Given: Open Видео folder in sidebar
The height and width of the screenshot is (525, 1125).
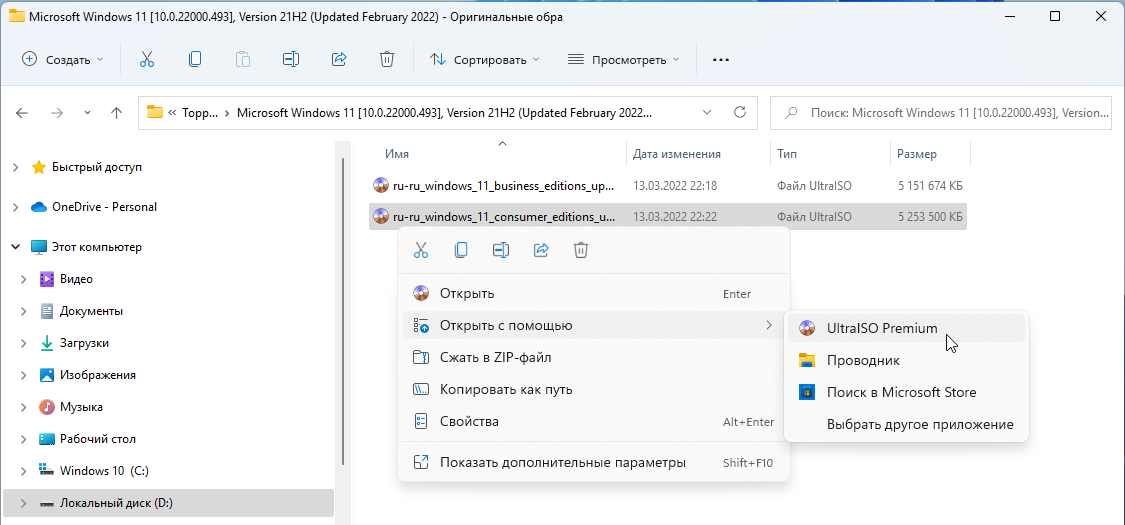Looking at the screenshot, I should pos(76,279).
